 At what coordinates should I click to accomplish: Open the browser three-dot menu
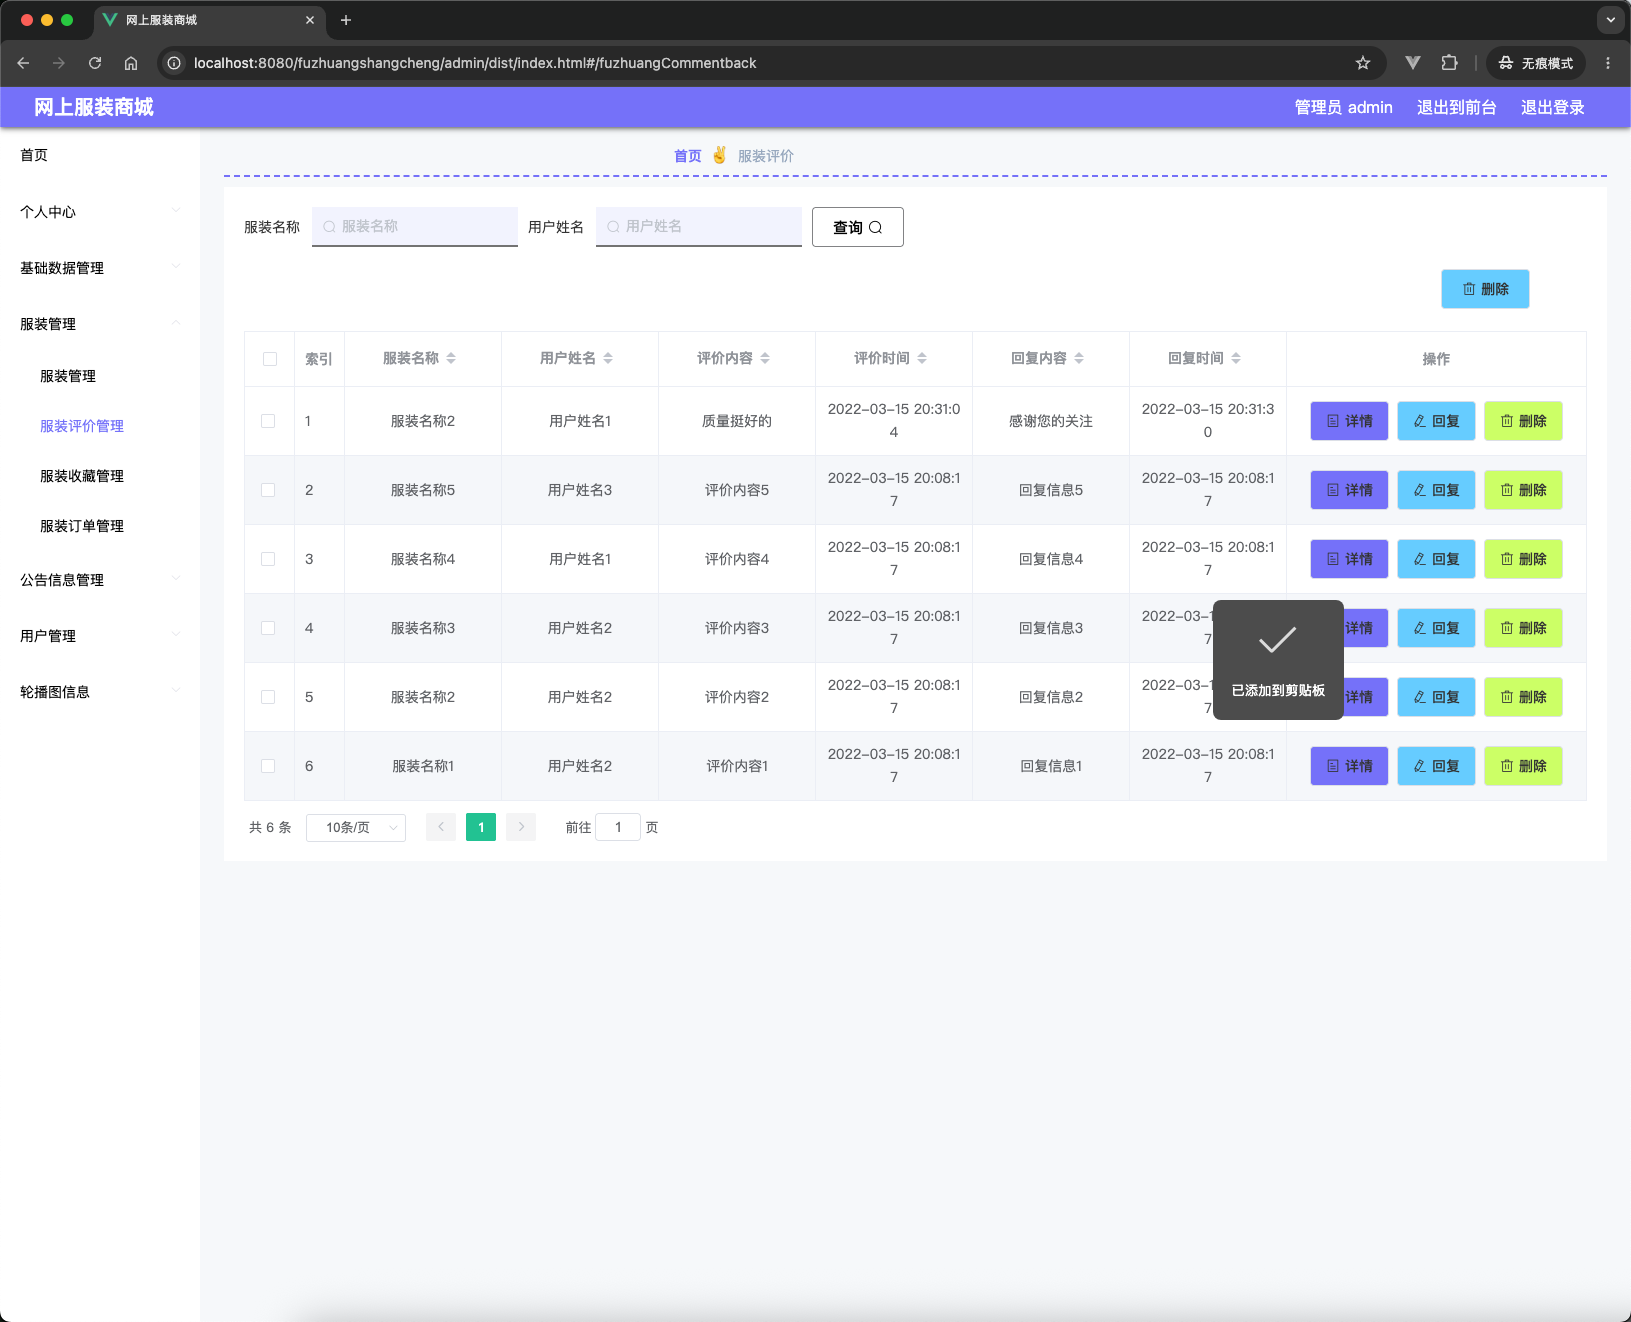[x=1608, y=63]
